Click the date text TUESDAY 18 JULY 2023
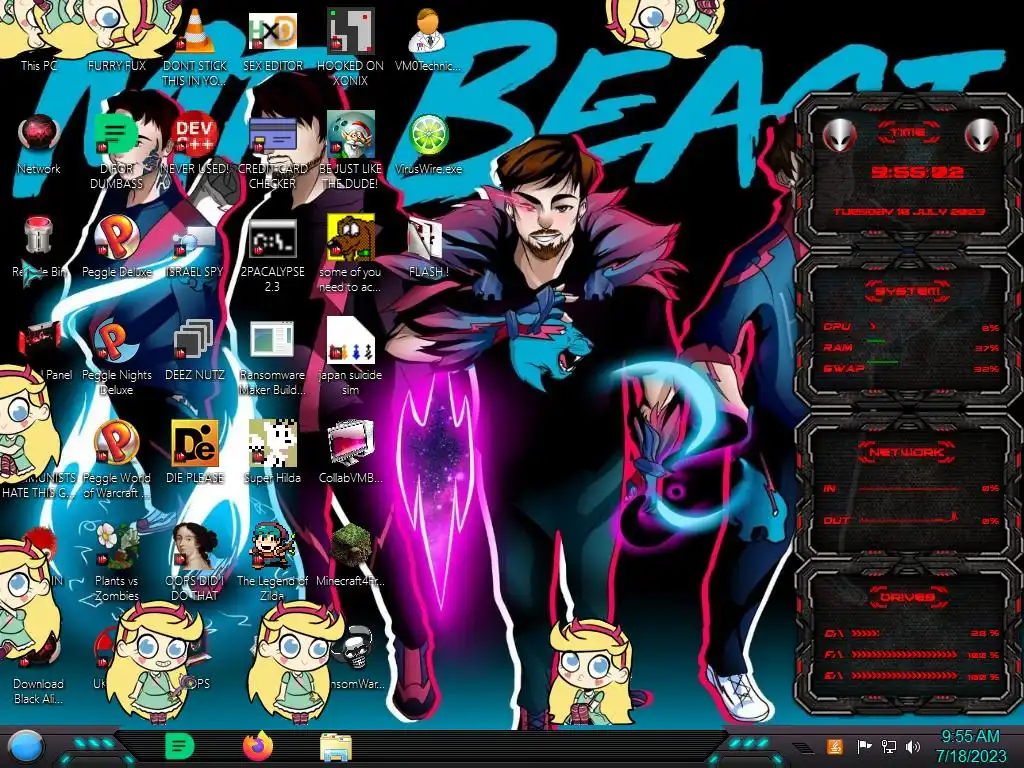1024x768 pixels. click(x=908, y=212)
